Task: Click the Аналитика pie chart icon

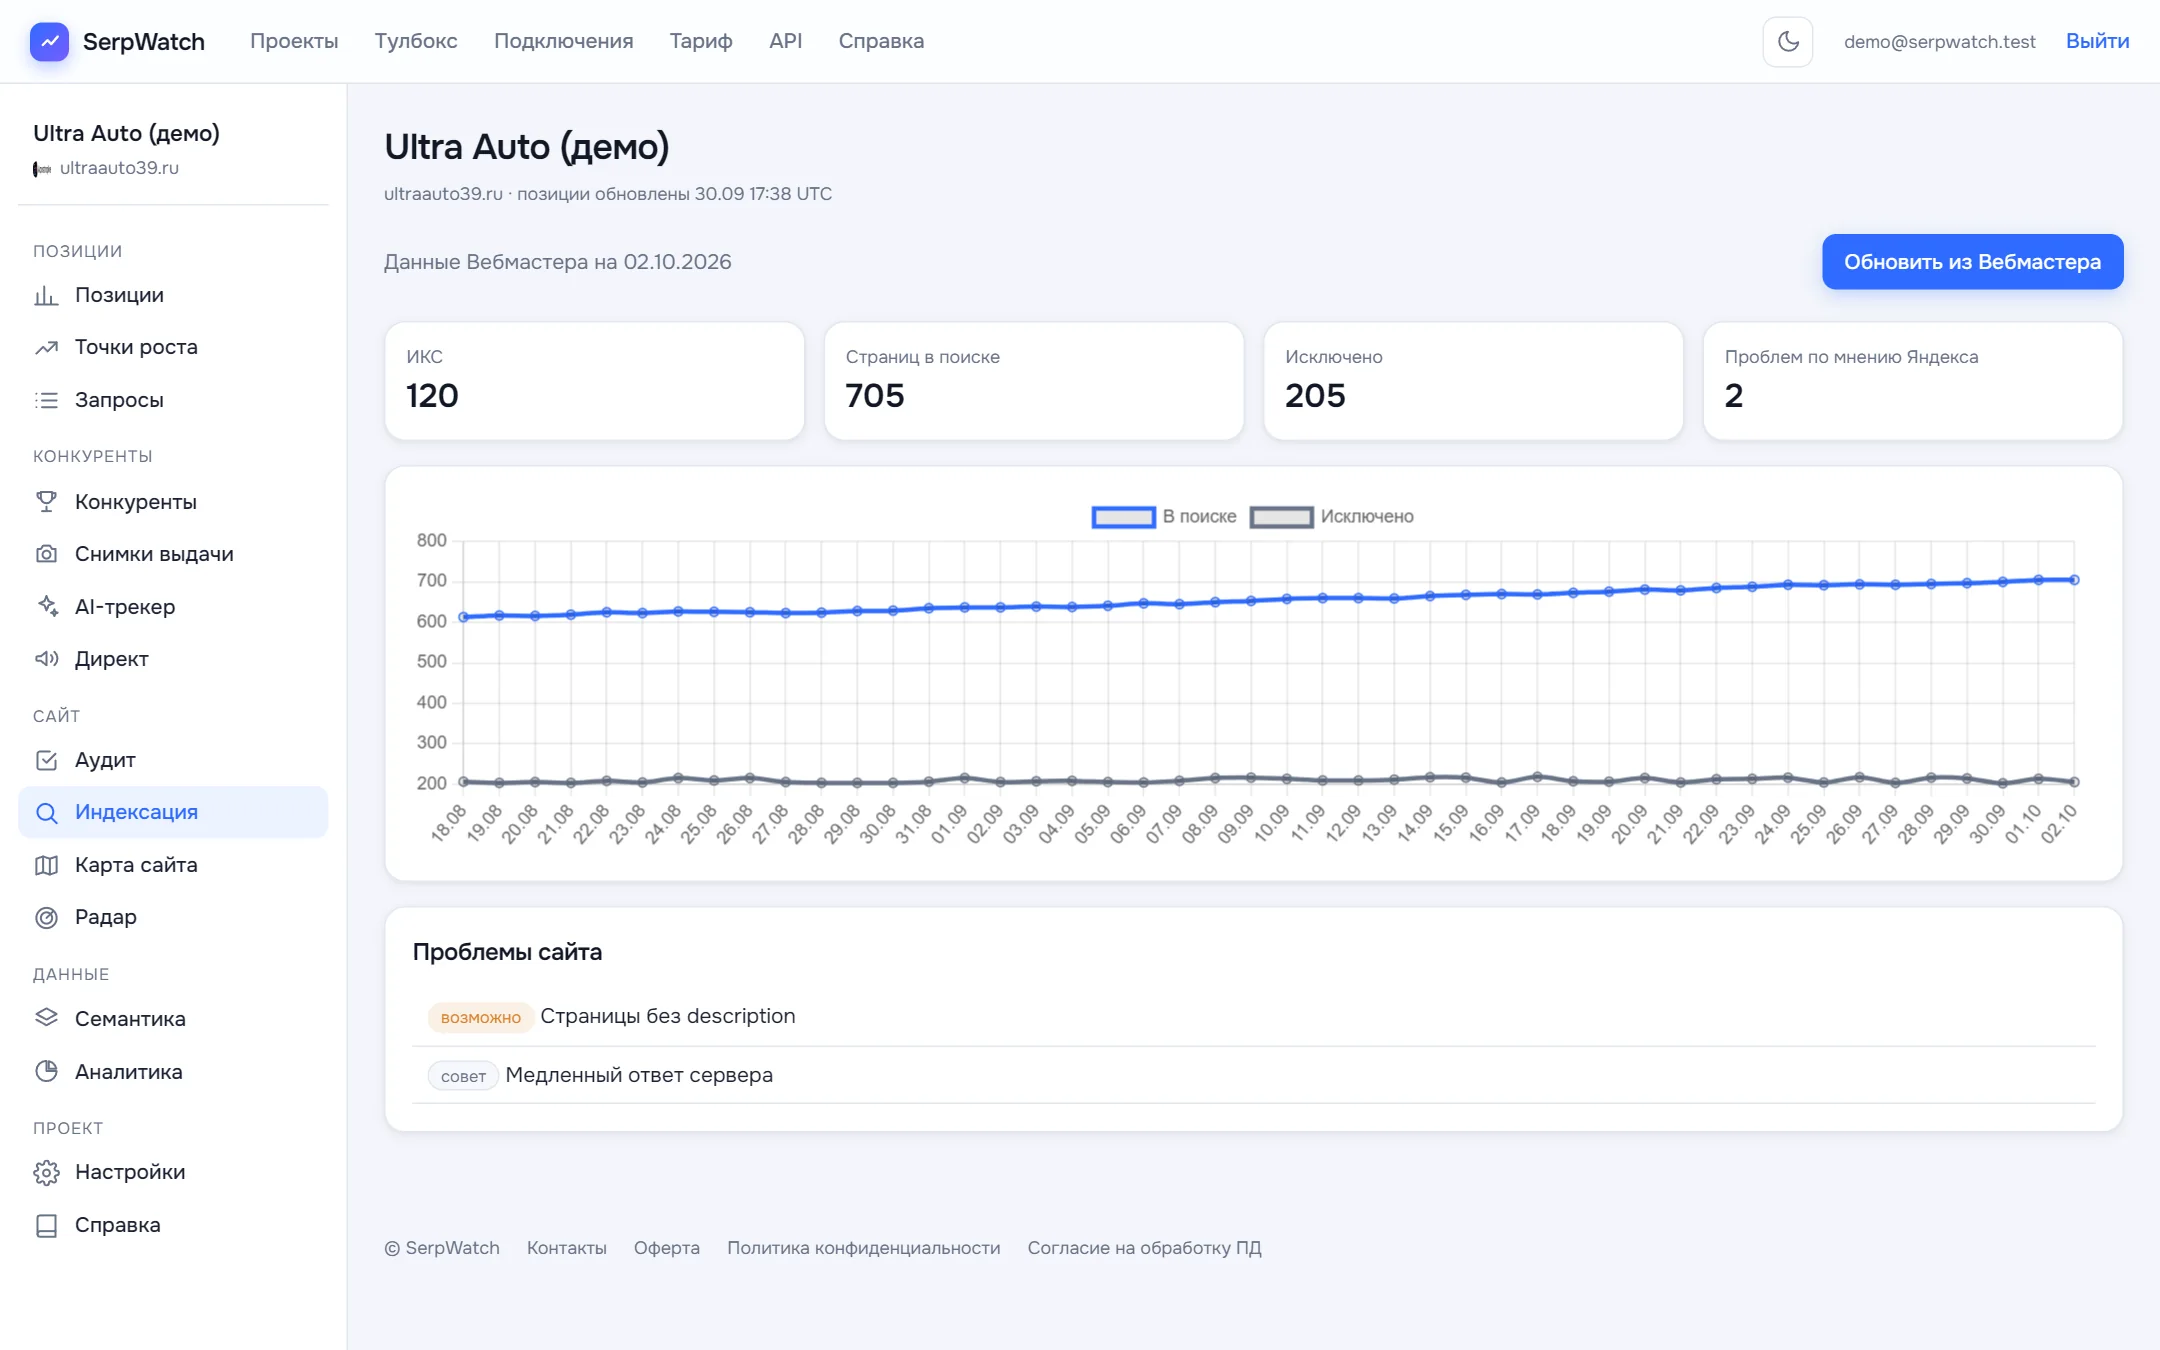Action: pos(46,1071)
